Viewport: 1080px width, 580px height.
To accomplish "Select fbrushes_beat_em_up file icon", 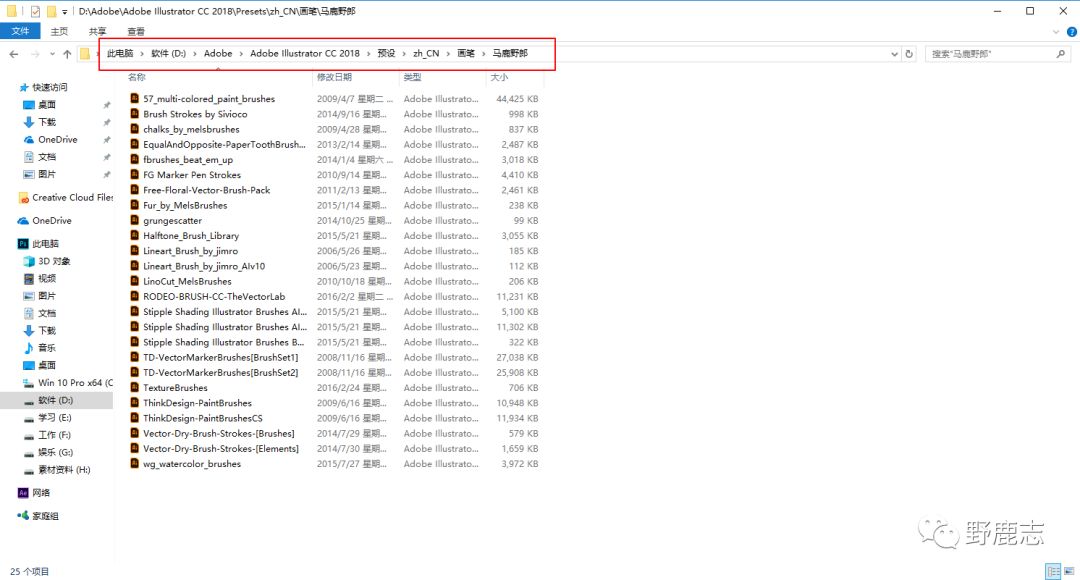I will [x=134, y=159].
